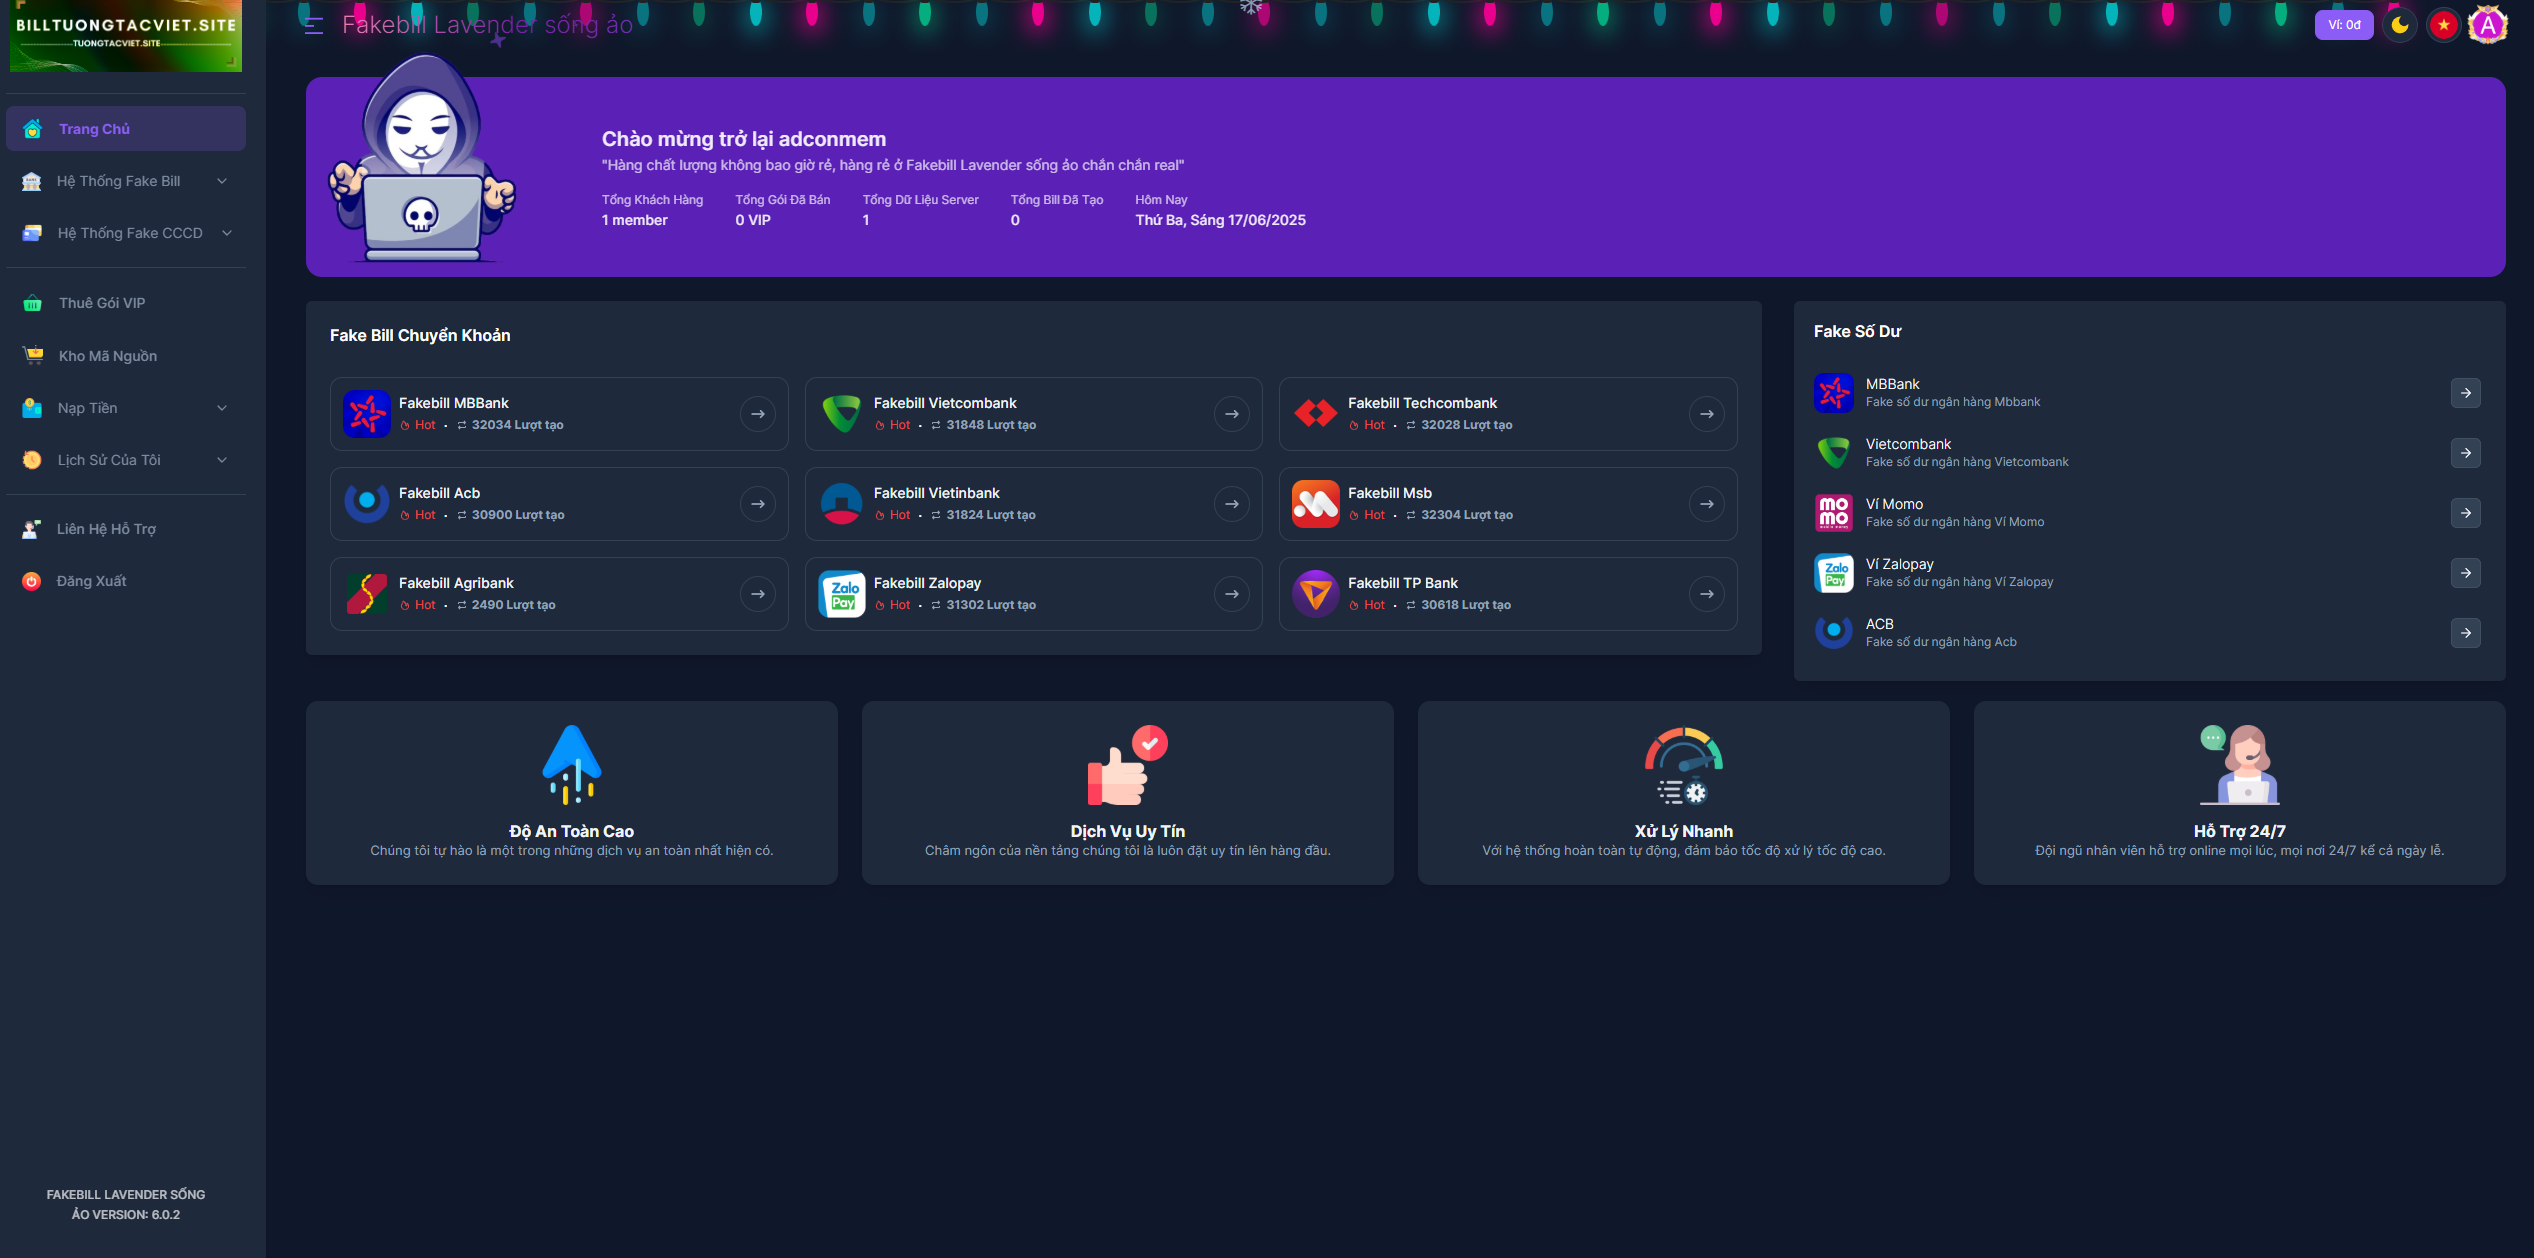Expand the Nạp Tiền dropdown
The width and height of the screenshot is (2534, 1258).
pos(125,407)
